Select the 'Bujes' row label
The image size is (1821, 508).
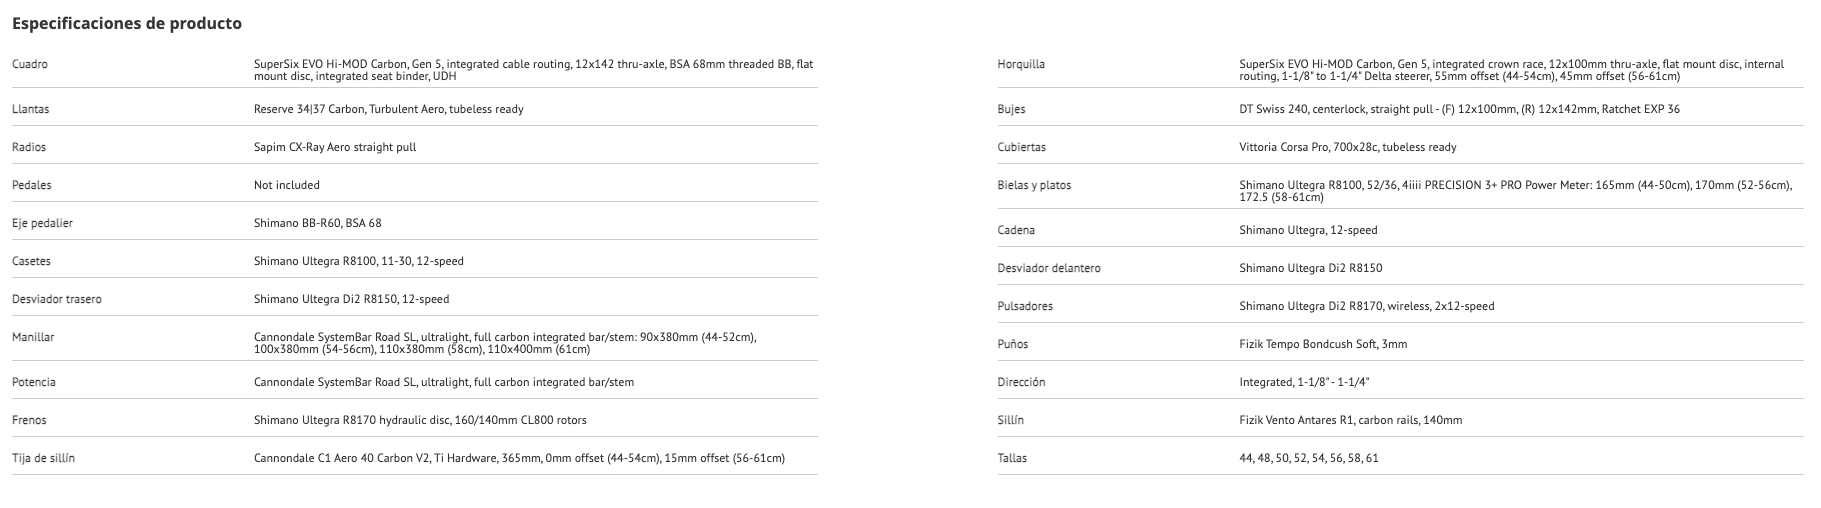[1011, 109]
